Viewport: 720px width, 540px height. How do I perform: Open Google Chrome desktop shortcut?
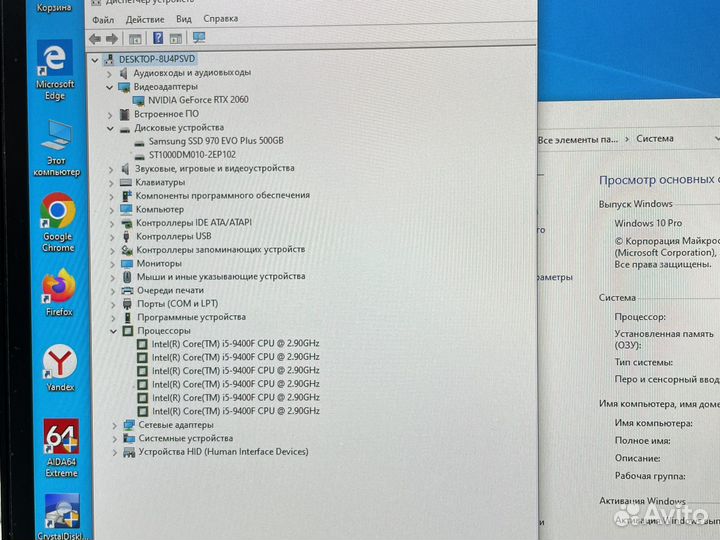58,222
